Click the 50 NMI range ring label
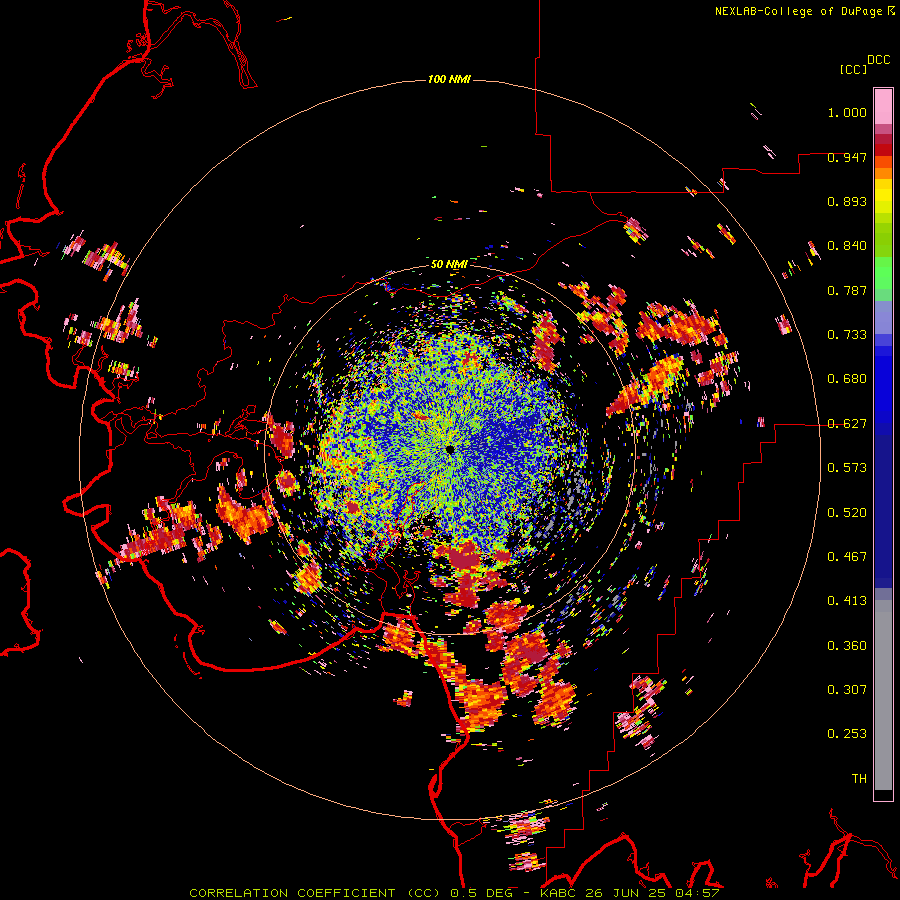 click(x=449, y=264)
